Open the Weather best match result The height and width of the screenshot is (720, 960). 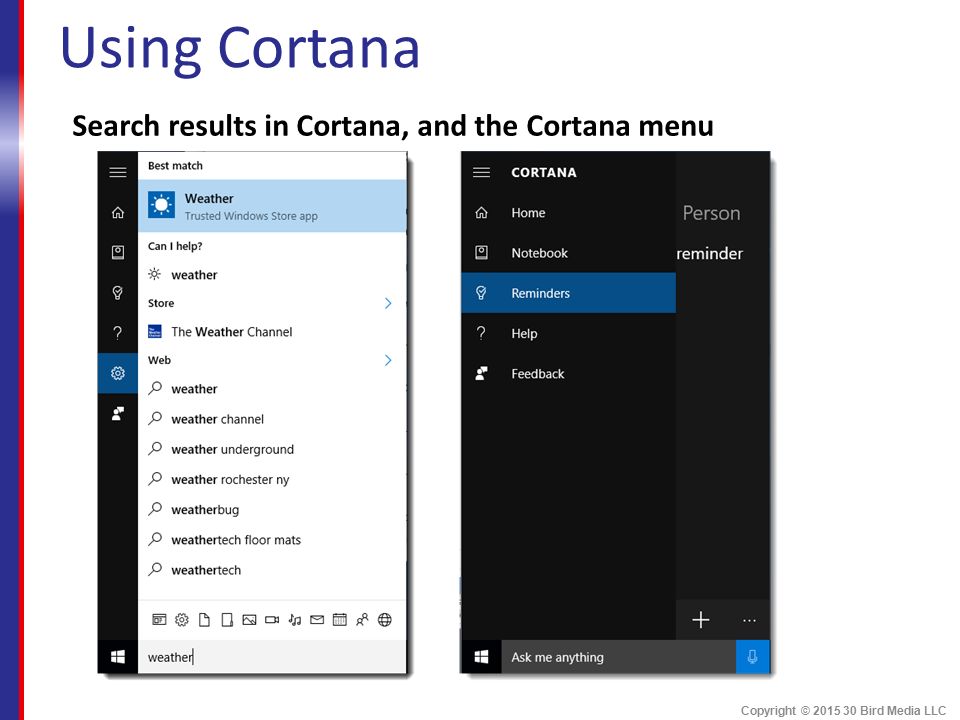point(272,206)
